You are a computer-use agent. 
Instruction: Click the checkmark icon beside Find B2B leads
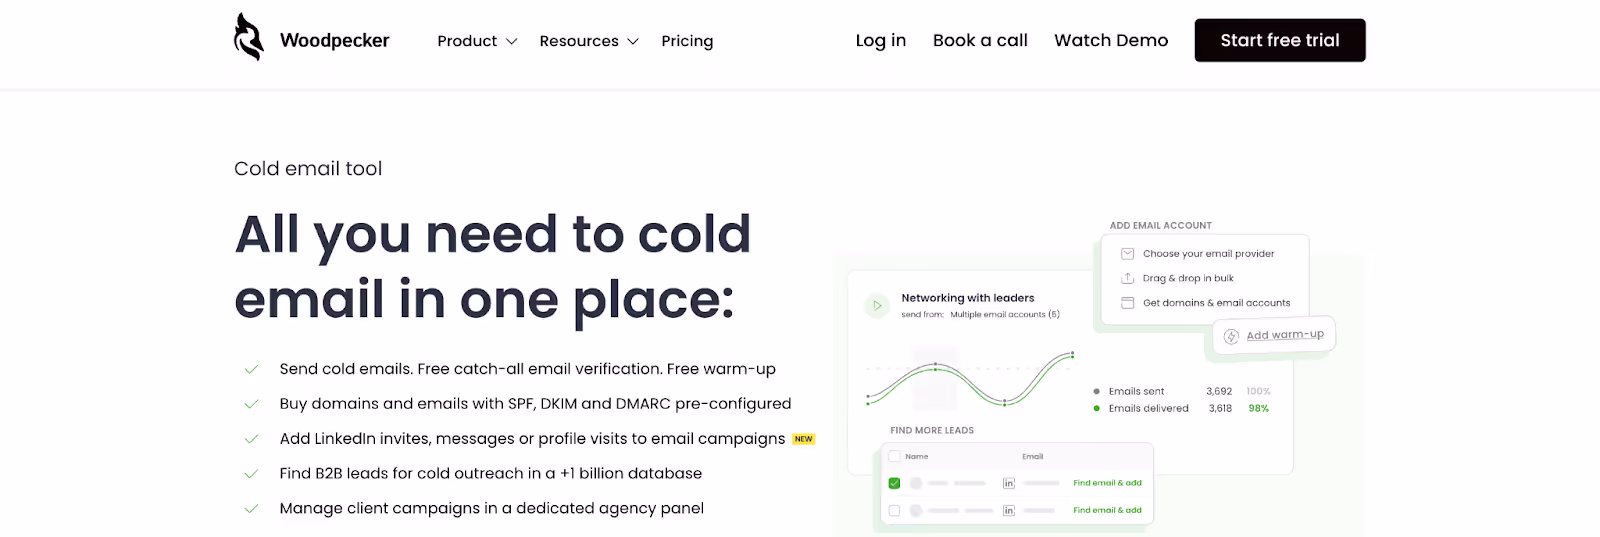tap(251, 474)
